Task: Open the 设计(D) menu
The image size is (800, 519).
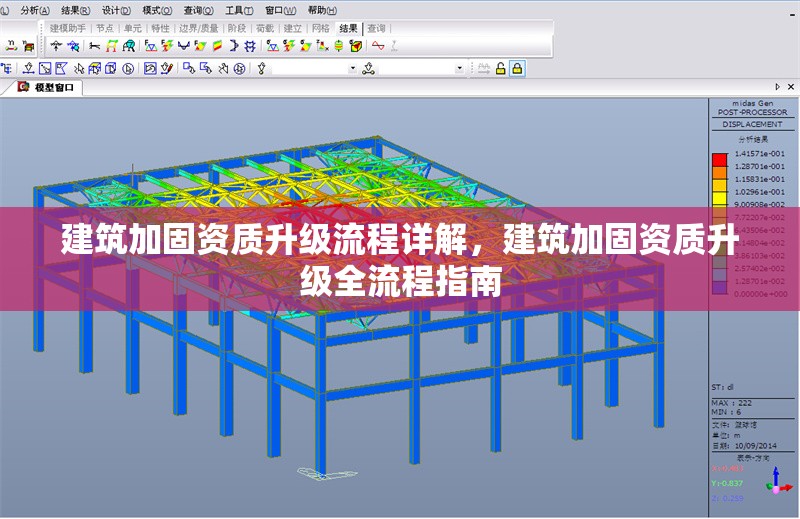Action: (x=116, y=10)
